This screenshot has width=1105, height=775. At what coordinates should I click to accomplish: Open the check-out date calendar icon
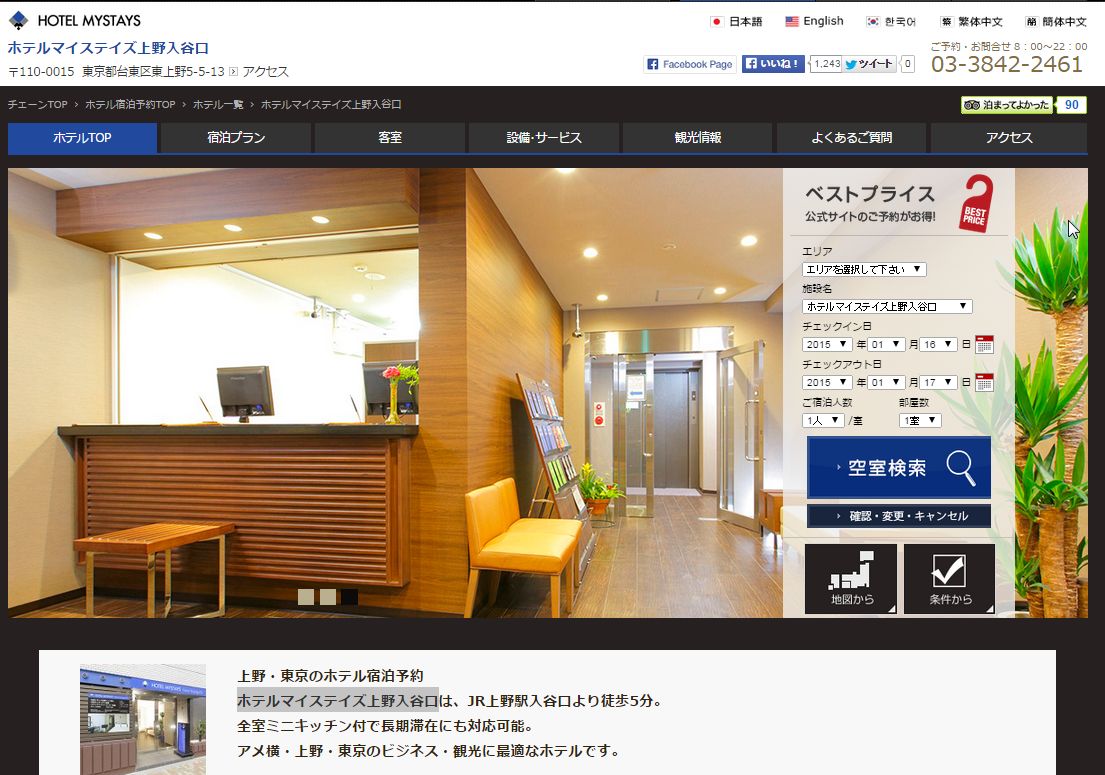point(984,382)
